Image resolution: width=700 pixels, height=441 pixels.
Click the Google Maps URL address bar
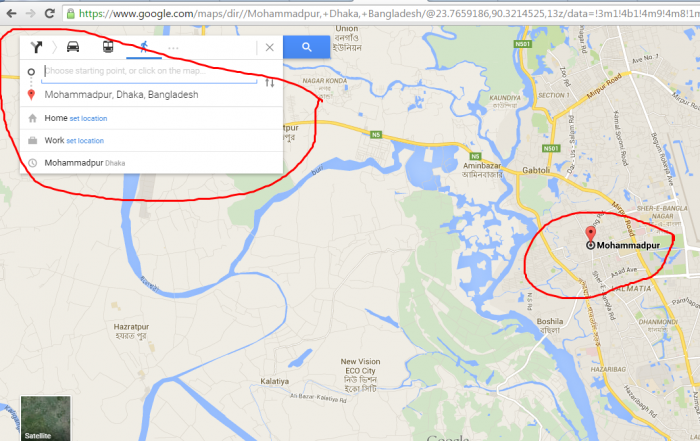pos(384,13)
